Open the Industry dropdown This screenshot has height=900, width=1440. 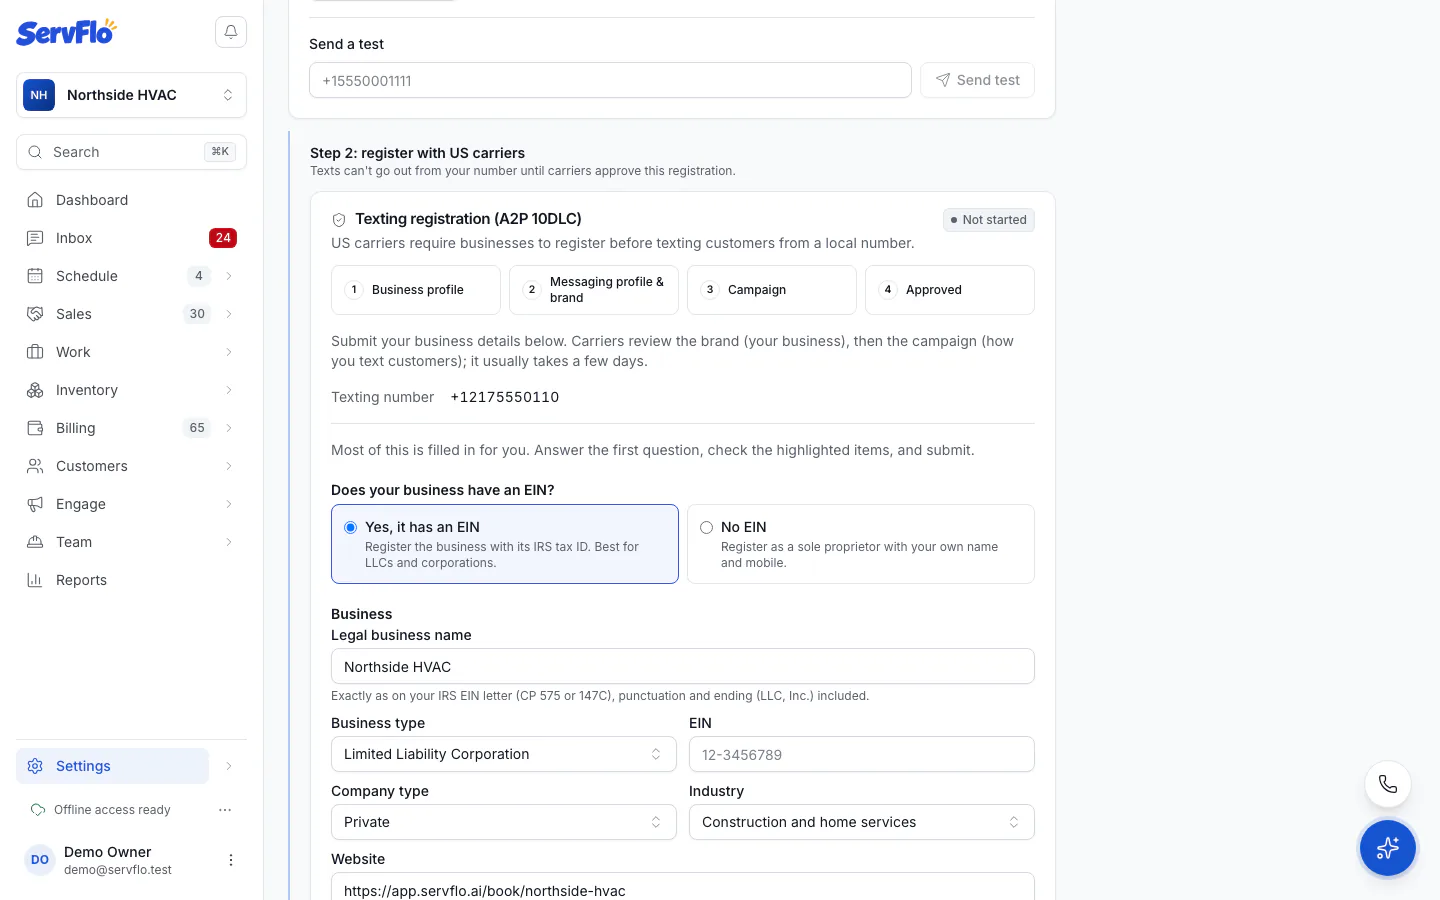(x=862, y=822)
